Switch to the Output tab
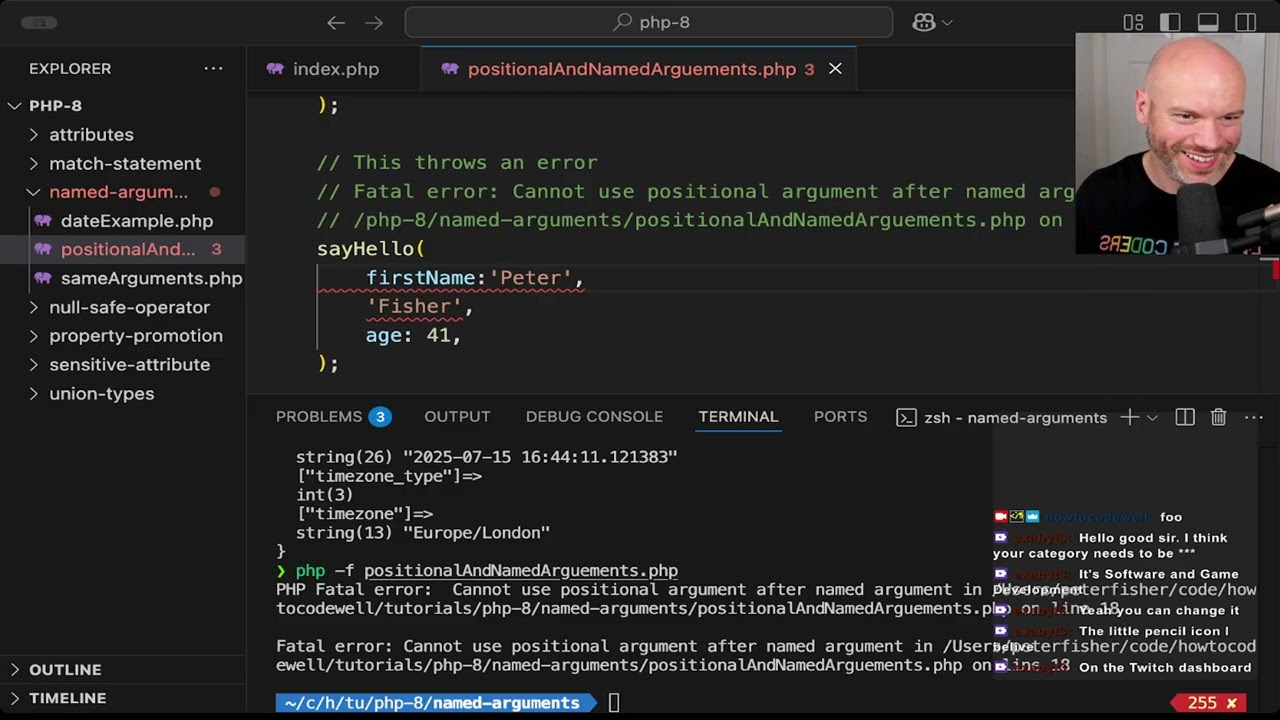Screen dimensions: 1280x720 pyautogui.click(x=457, y=417)
